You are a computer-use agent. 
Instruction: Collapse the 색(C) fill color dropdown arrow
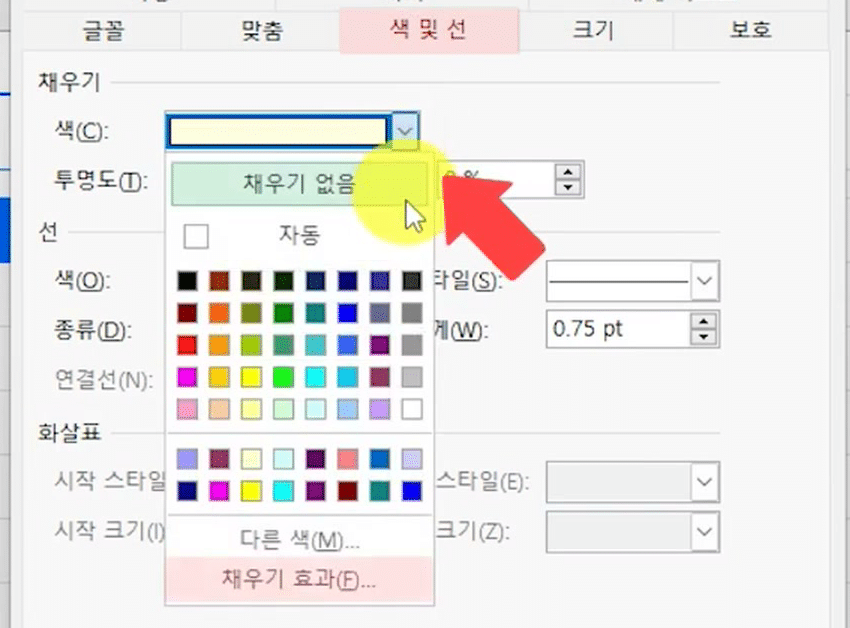405,131
